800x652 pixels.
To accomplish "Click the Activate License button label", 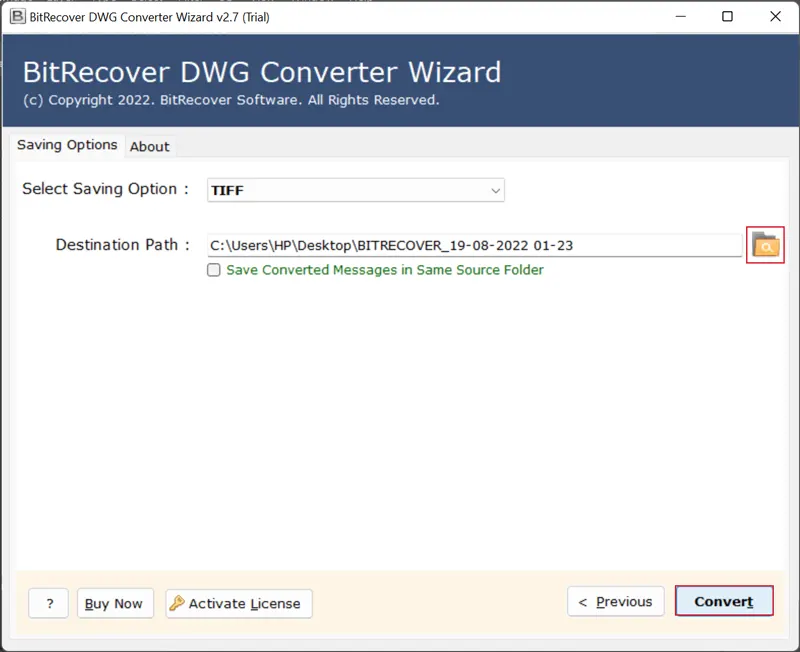I will click(244, 603).
